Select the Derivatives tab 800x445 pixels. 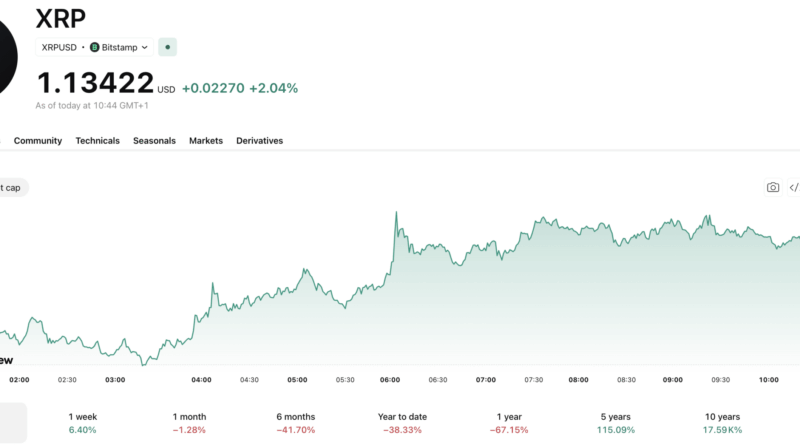click(259, 141)
